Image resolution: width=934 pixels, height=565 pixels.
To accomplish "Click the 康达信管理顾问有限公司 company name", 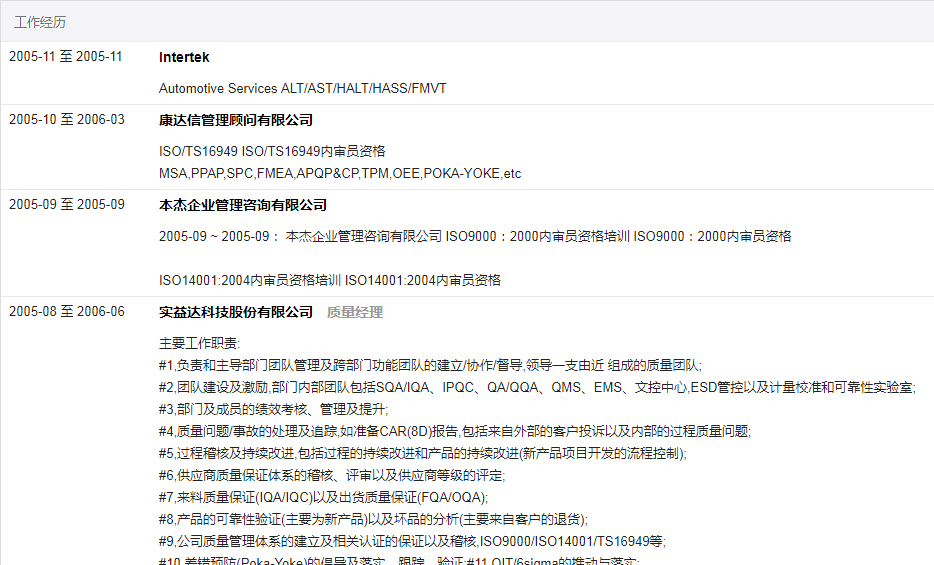I will click(236, 120).
